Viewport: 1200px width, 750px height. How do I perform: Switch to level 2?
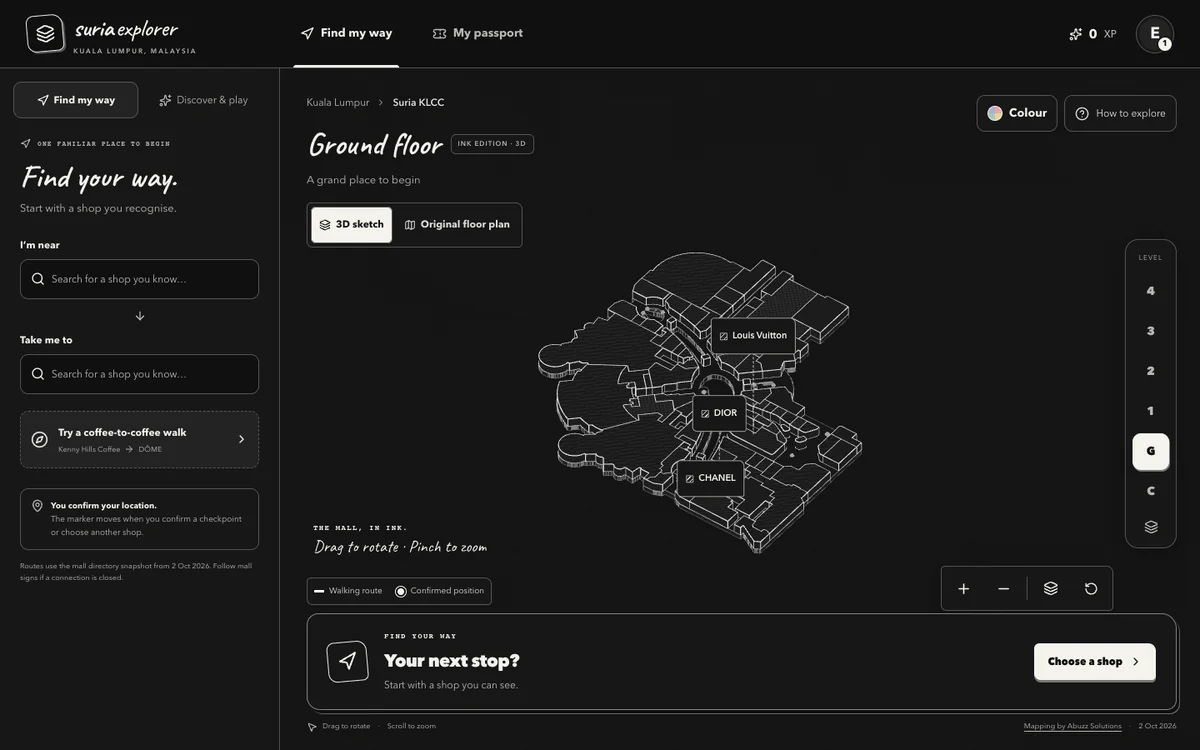click(x=1151, y=371)
